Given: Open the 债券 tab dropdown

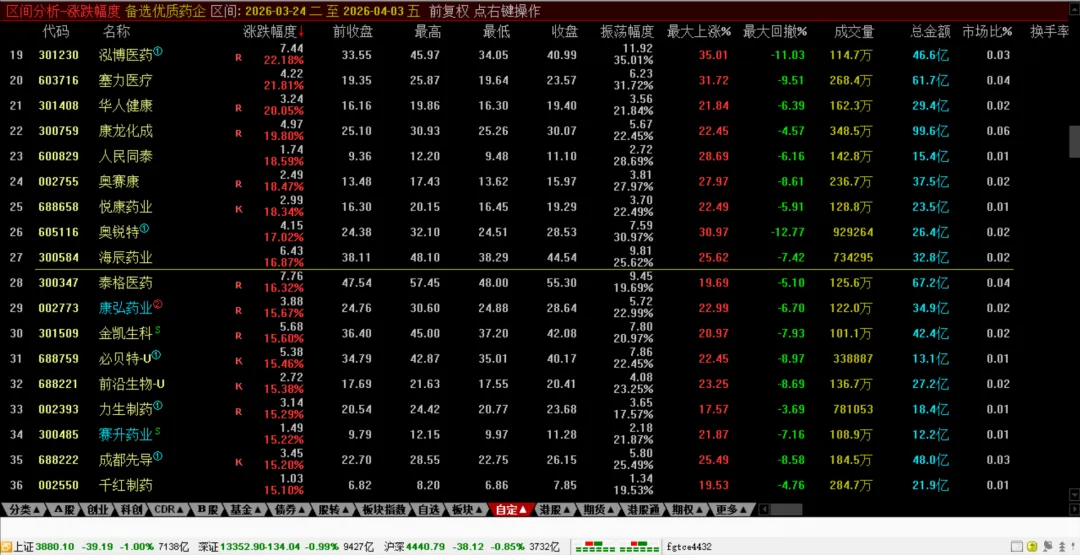Looking at the screenshot, I should click(x=290, y=510).
